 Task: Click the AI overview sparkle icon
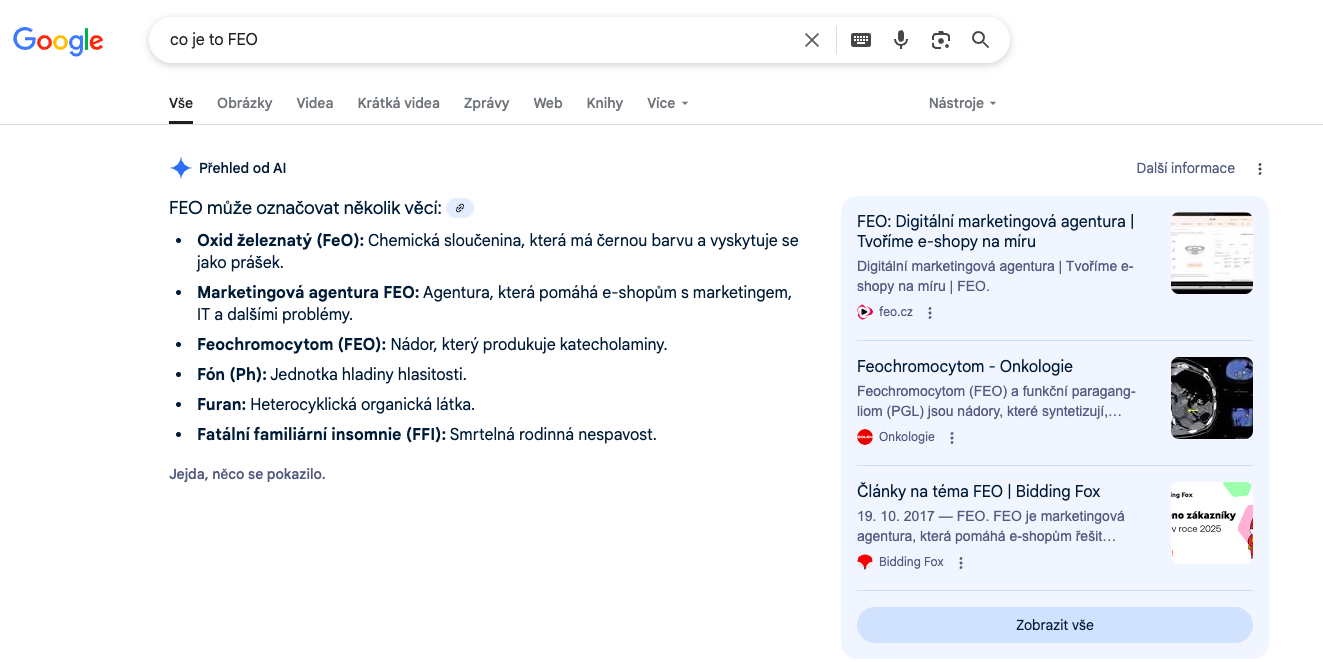tap(180, 168)
